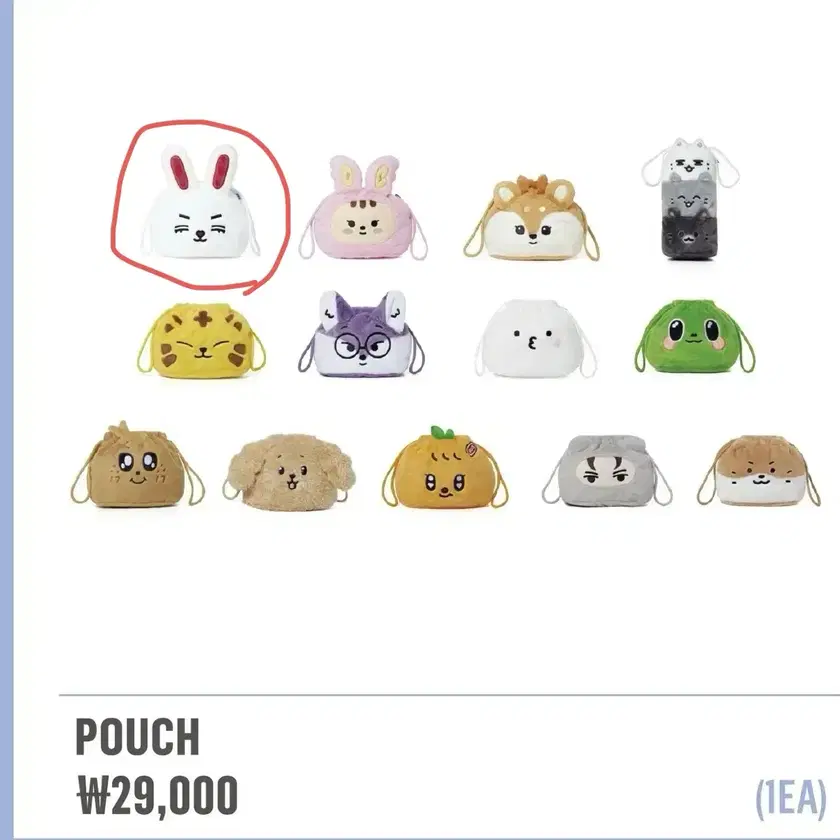
Task: Pick the purple wolf pouch with glasses
Action: (362, 334)
